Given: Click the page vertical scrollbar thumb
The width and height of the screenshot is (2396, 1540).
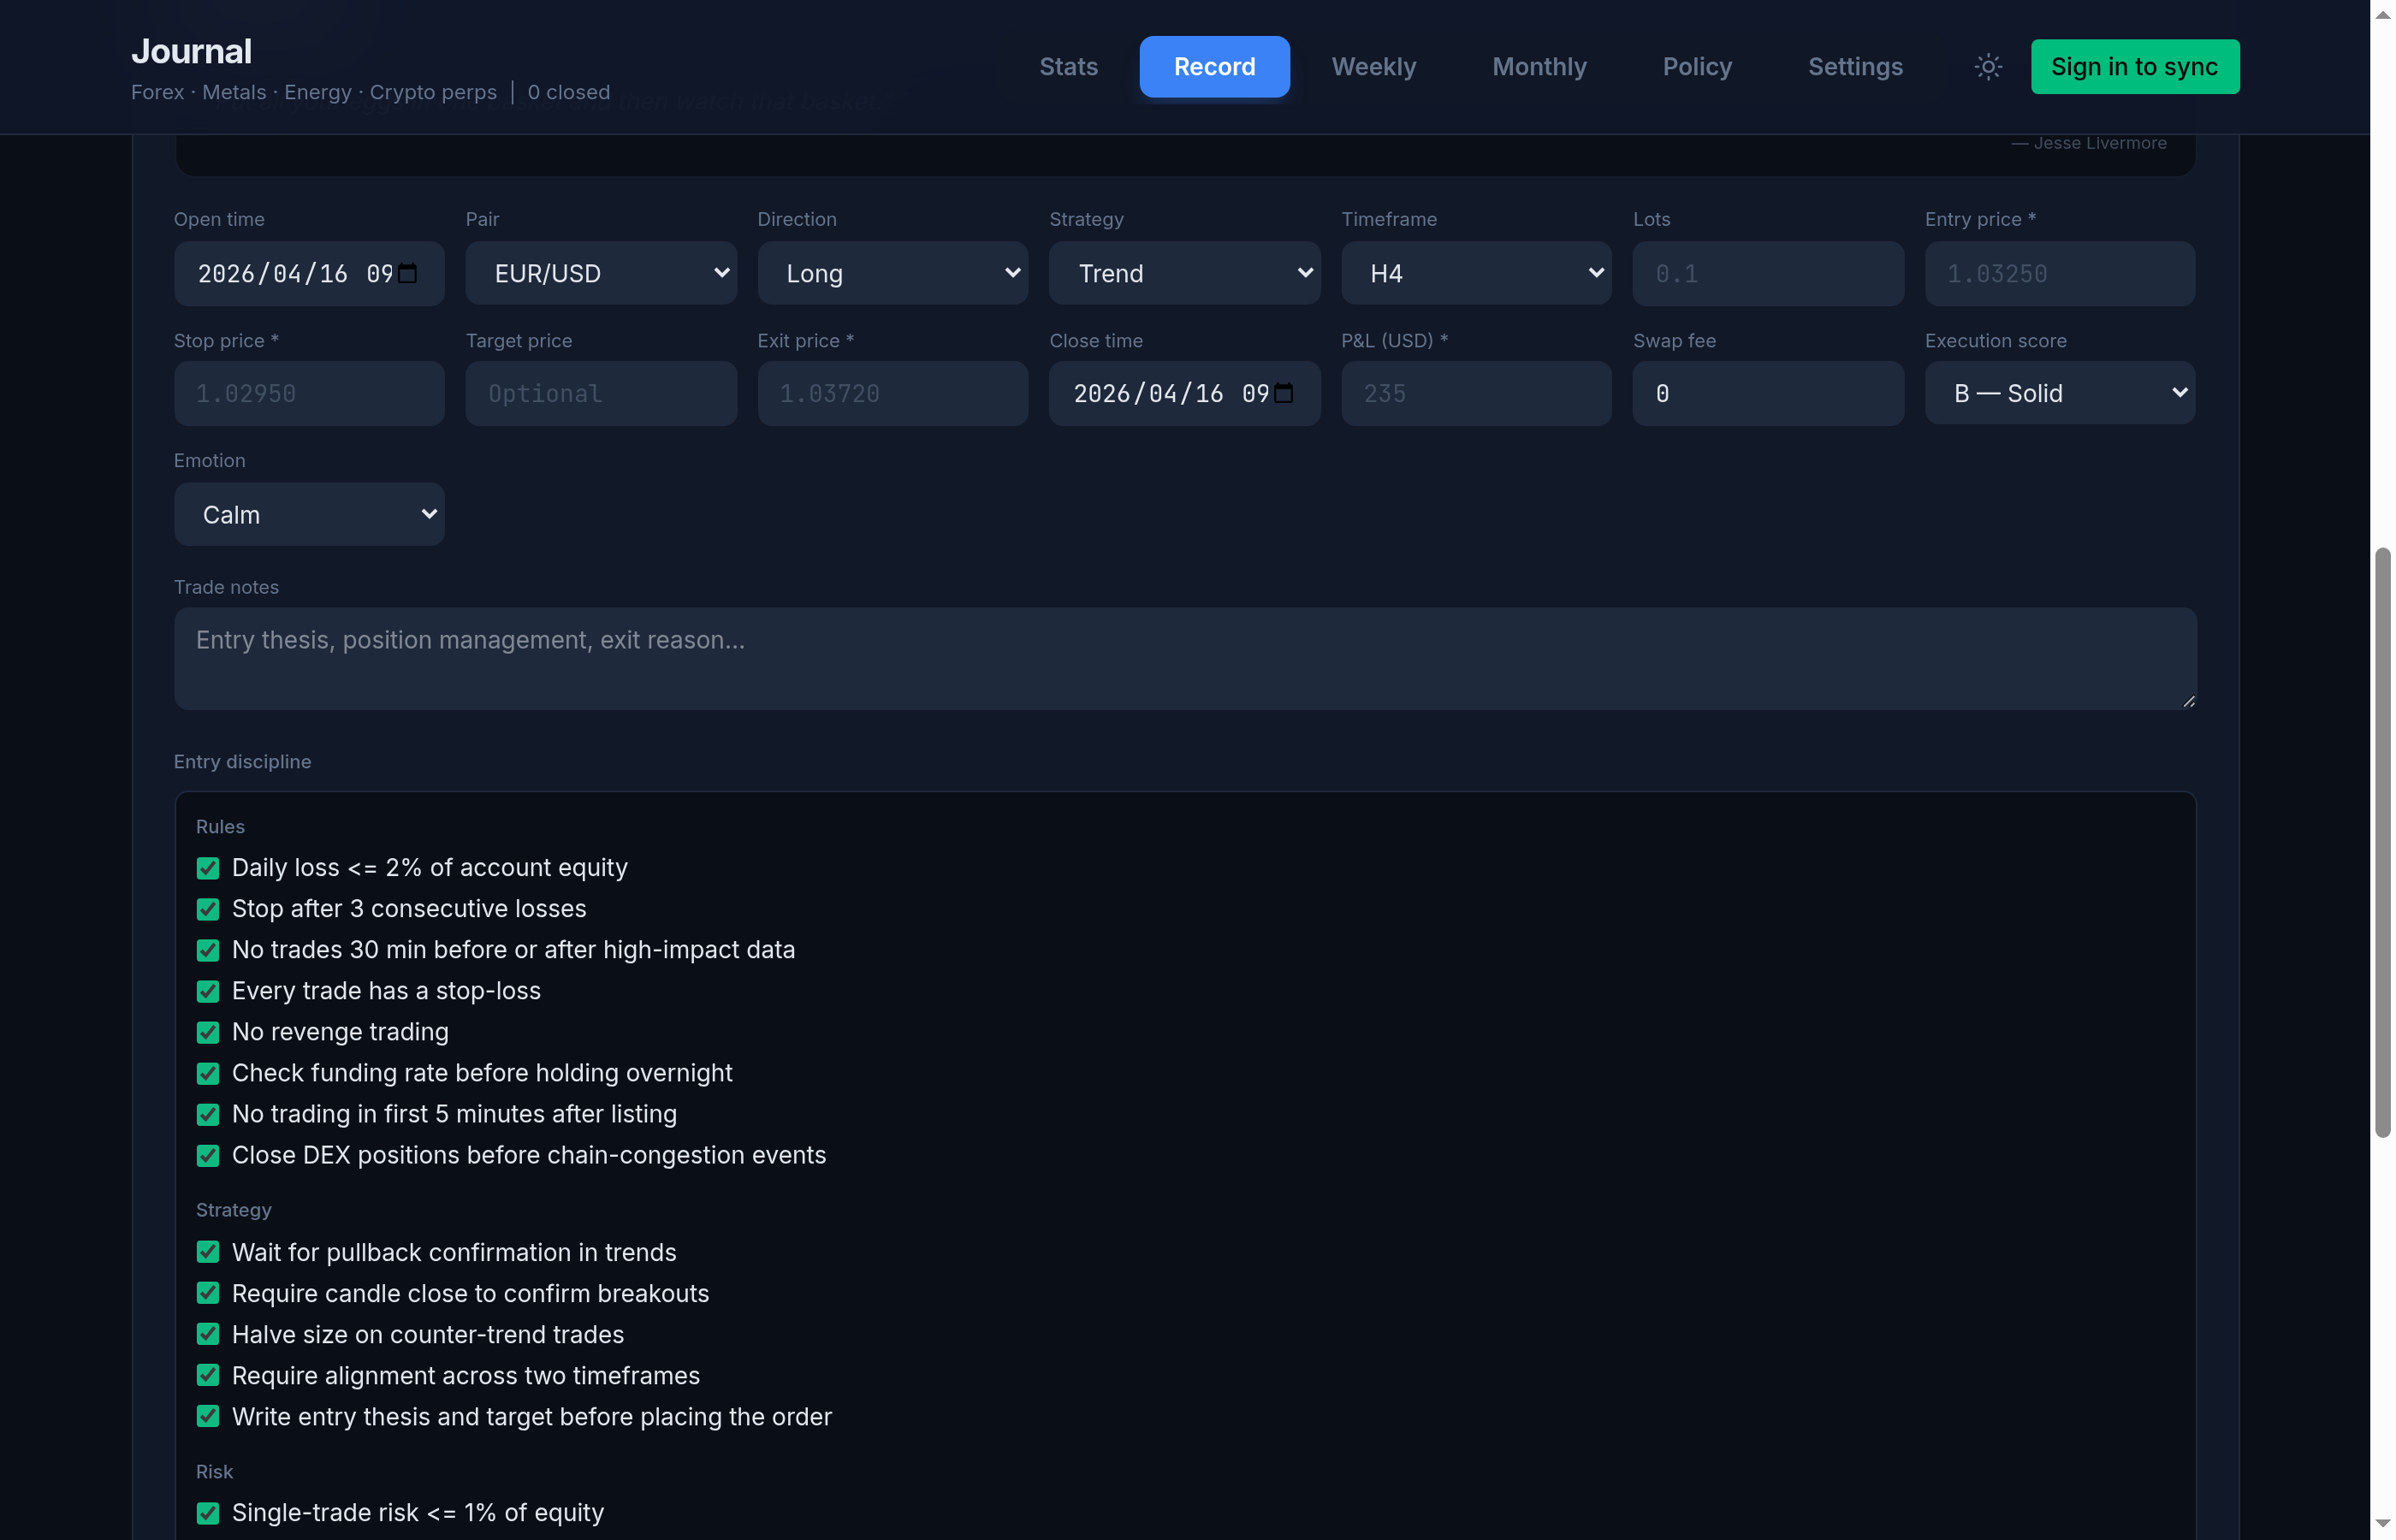Looking at the screenshot, I should 2382,842.
